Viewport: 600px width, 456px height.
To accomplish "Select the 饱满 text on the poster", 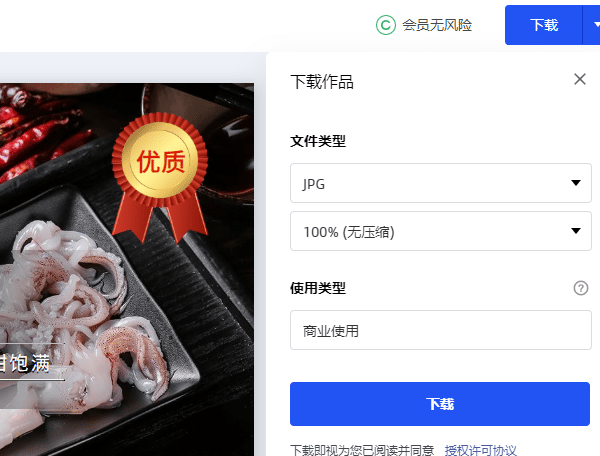I will coord(30,363).
